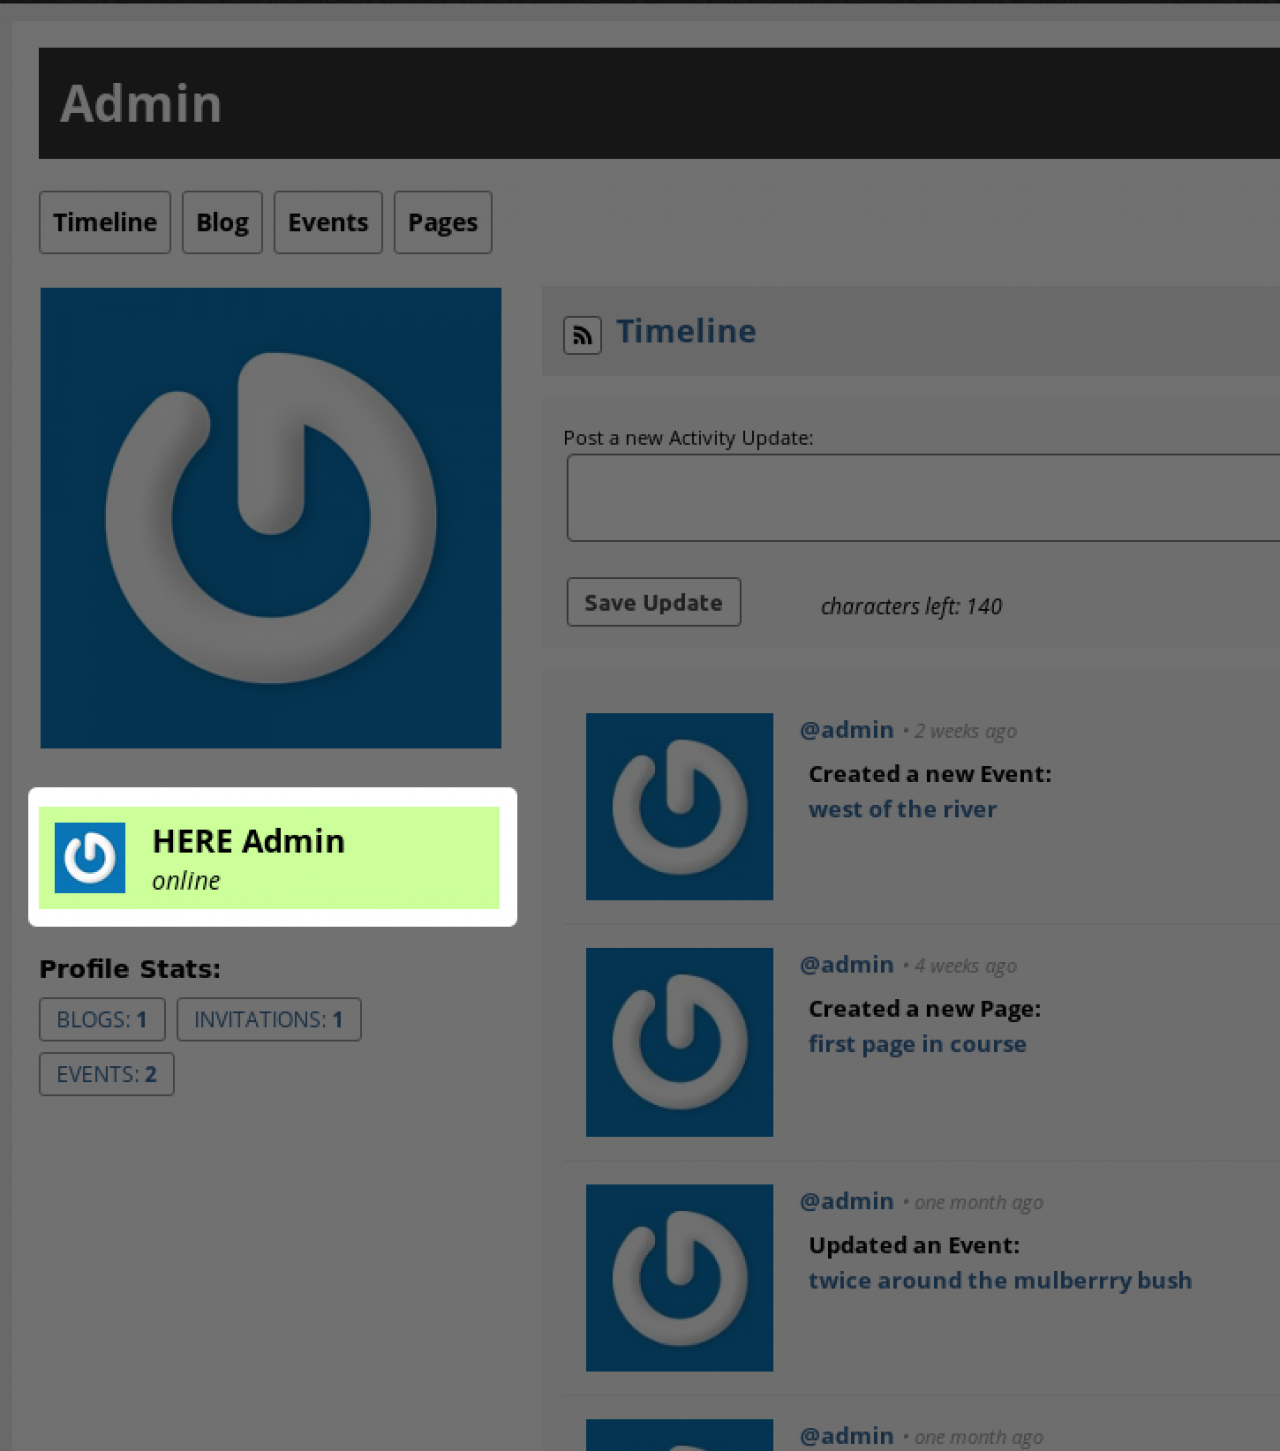Click the Timeline section heading link
Screen dimensions: 1280x1451
tap(686, 331)
